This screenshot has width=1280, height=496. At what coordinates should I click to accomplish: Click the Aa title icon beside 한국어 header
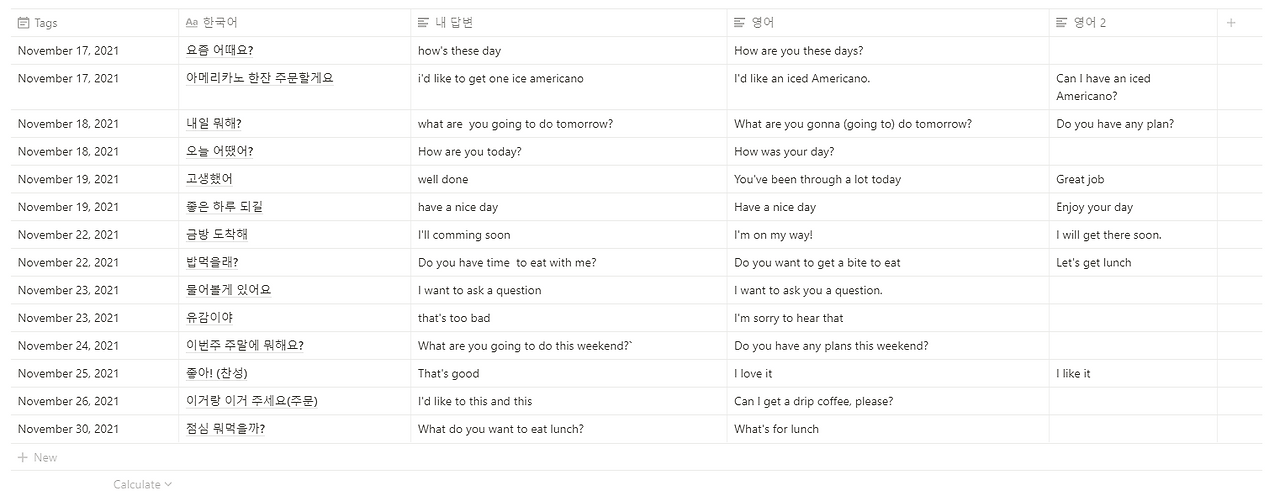(192, 23)
